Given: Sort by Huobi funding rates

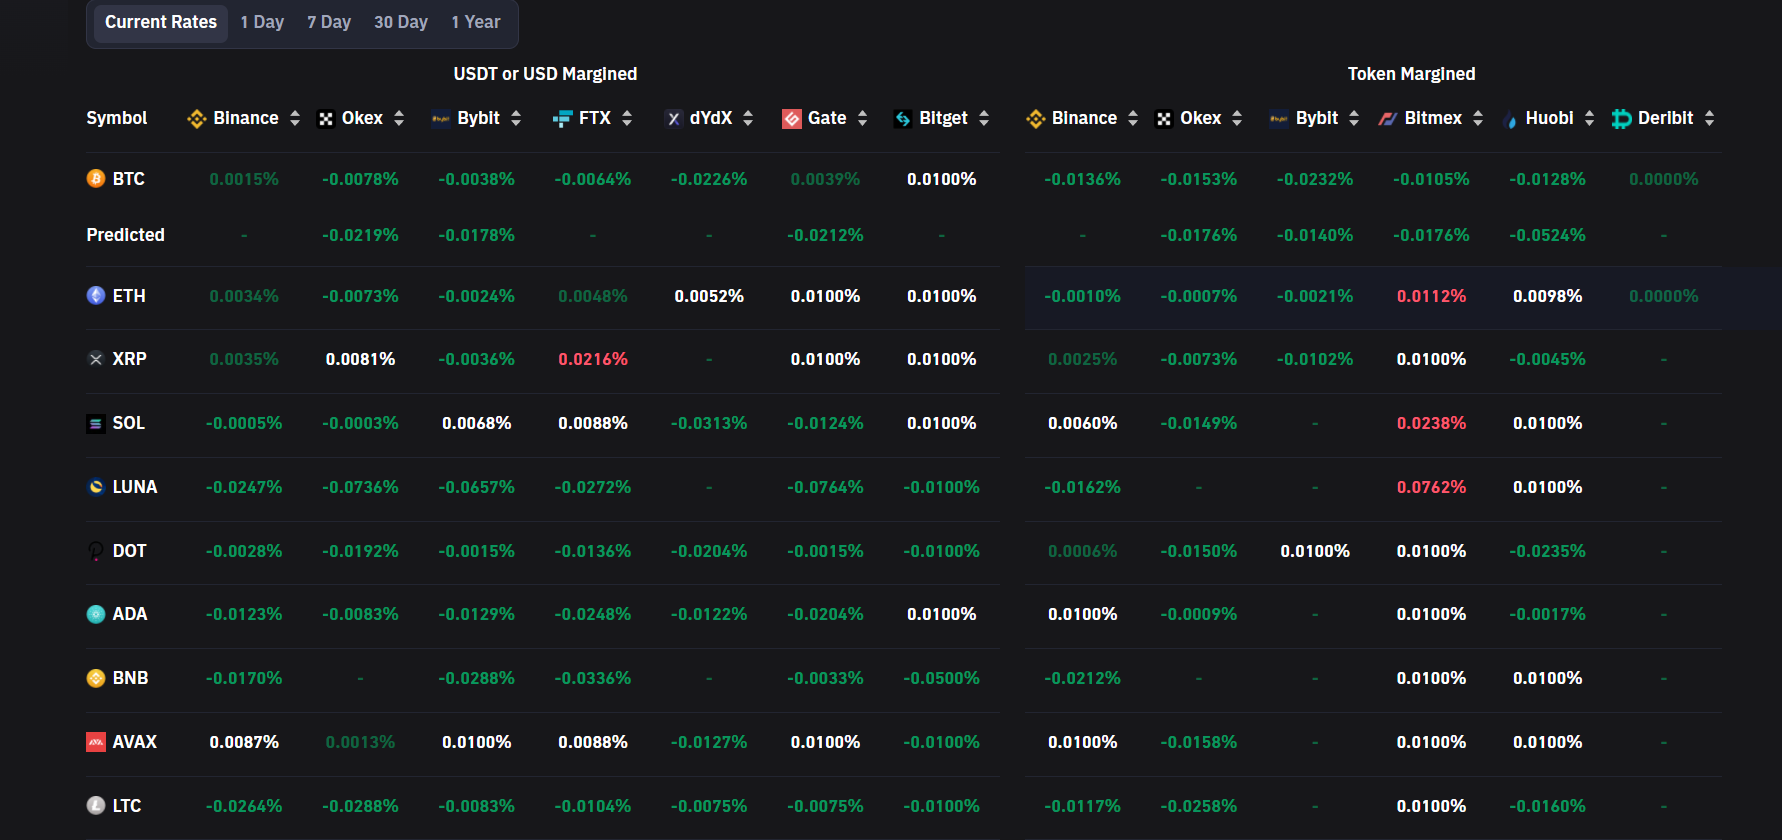Looking at the screenshot, I should tap(1590, 118).
